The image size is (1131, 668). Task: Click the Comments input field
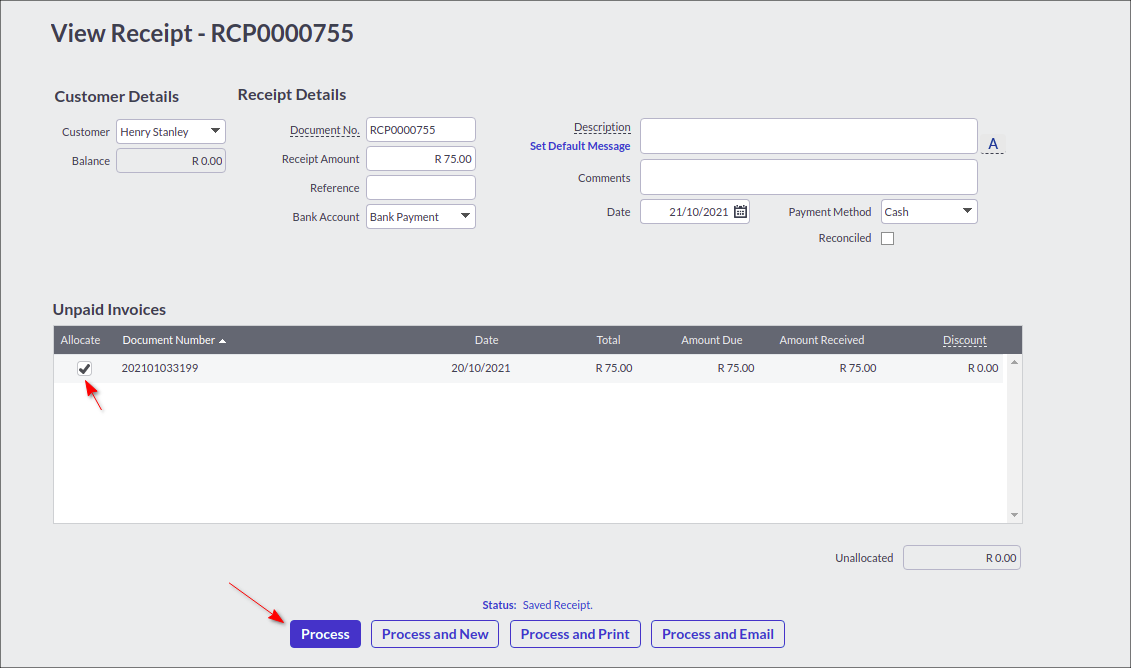click(808, 177)
